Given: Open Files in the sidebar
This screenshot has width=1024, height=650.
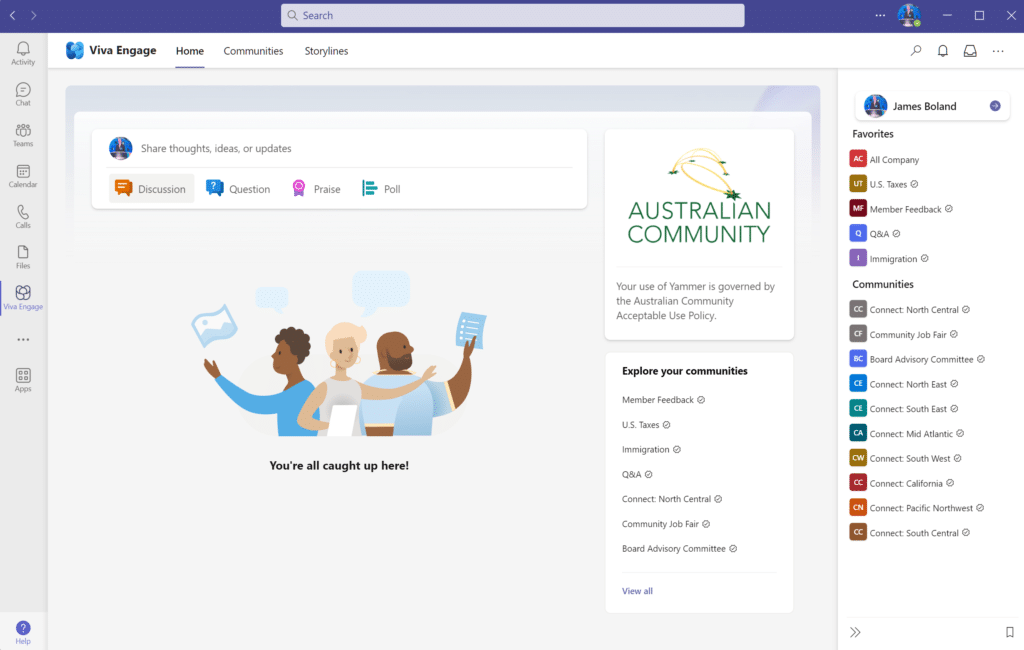Looking at the screenshot, I should 23,257.
